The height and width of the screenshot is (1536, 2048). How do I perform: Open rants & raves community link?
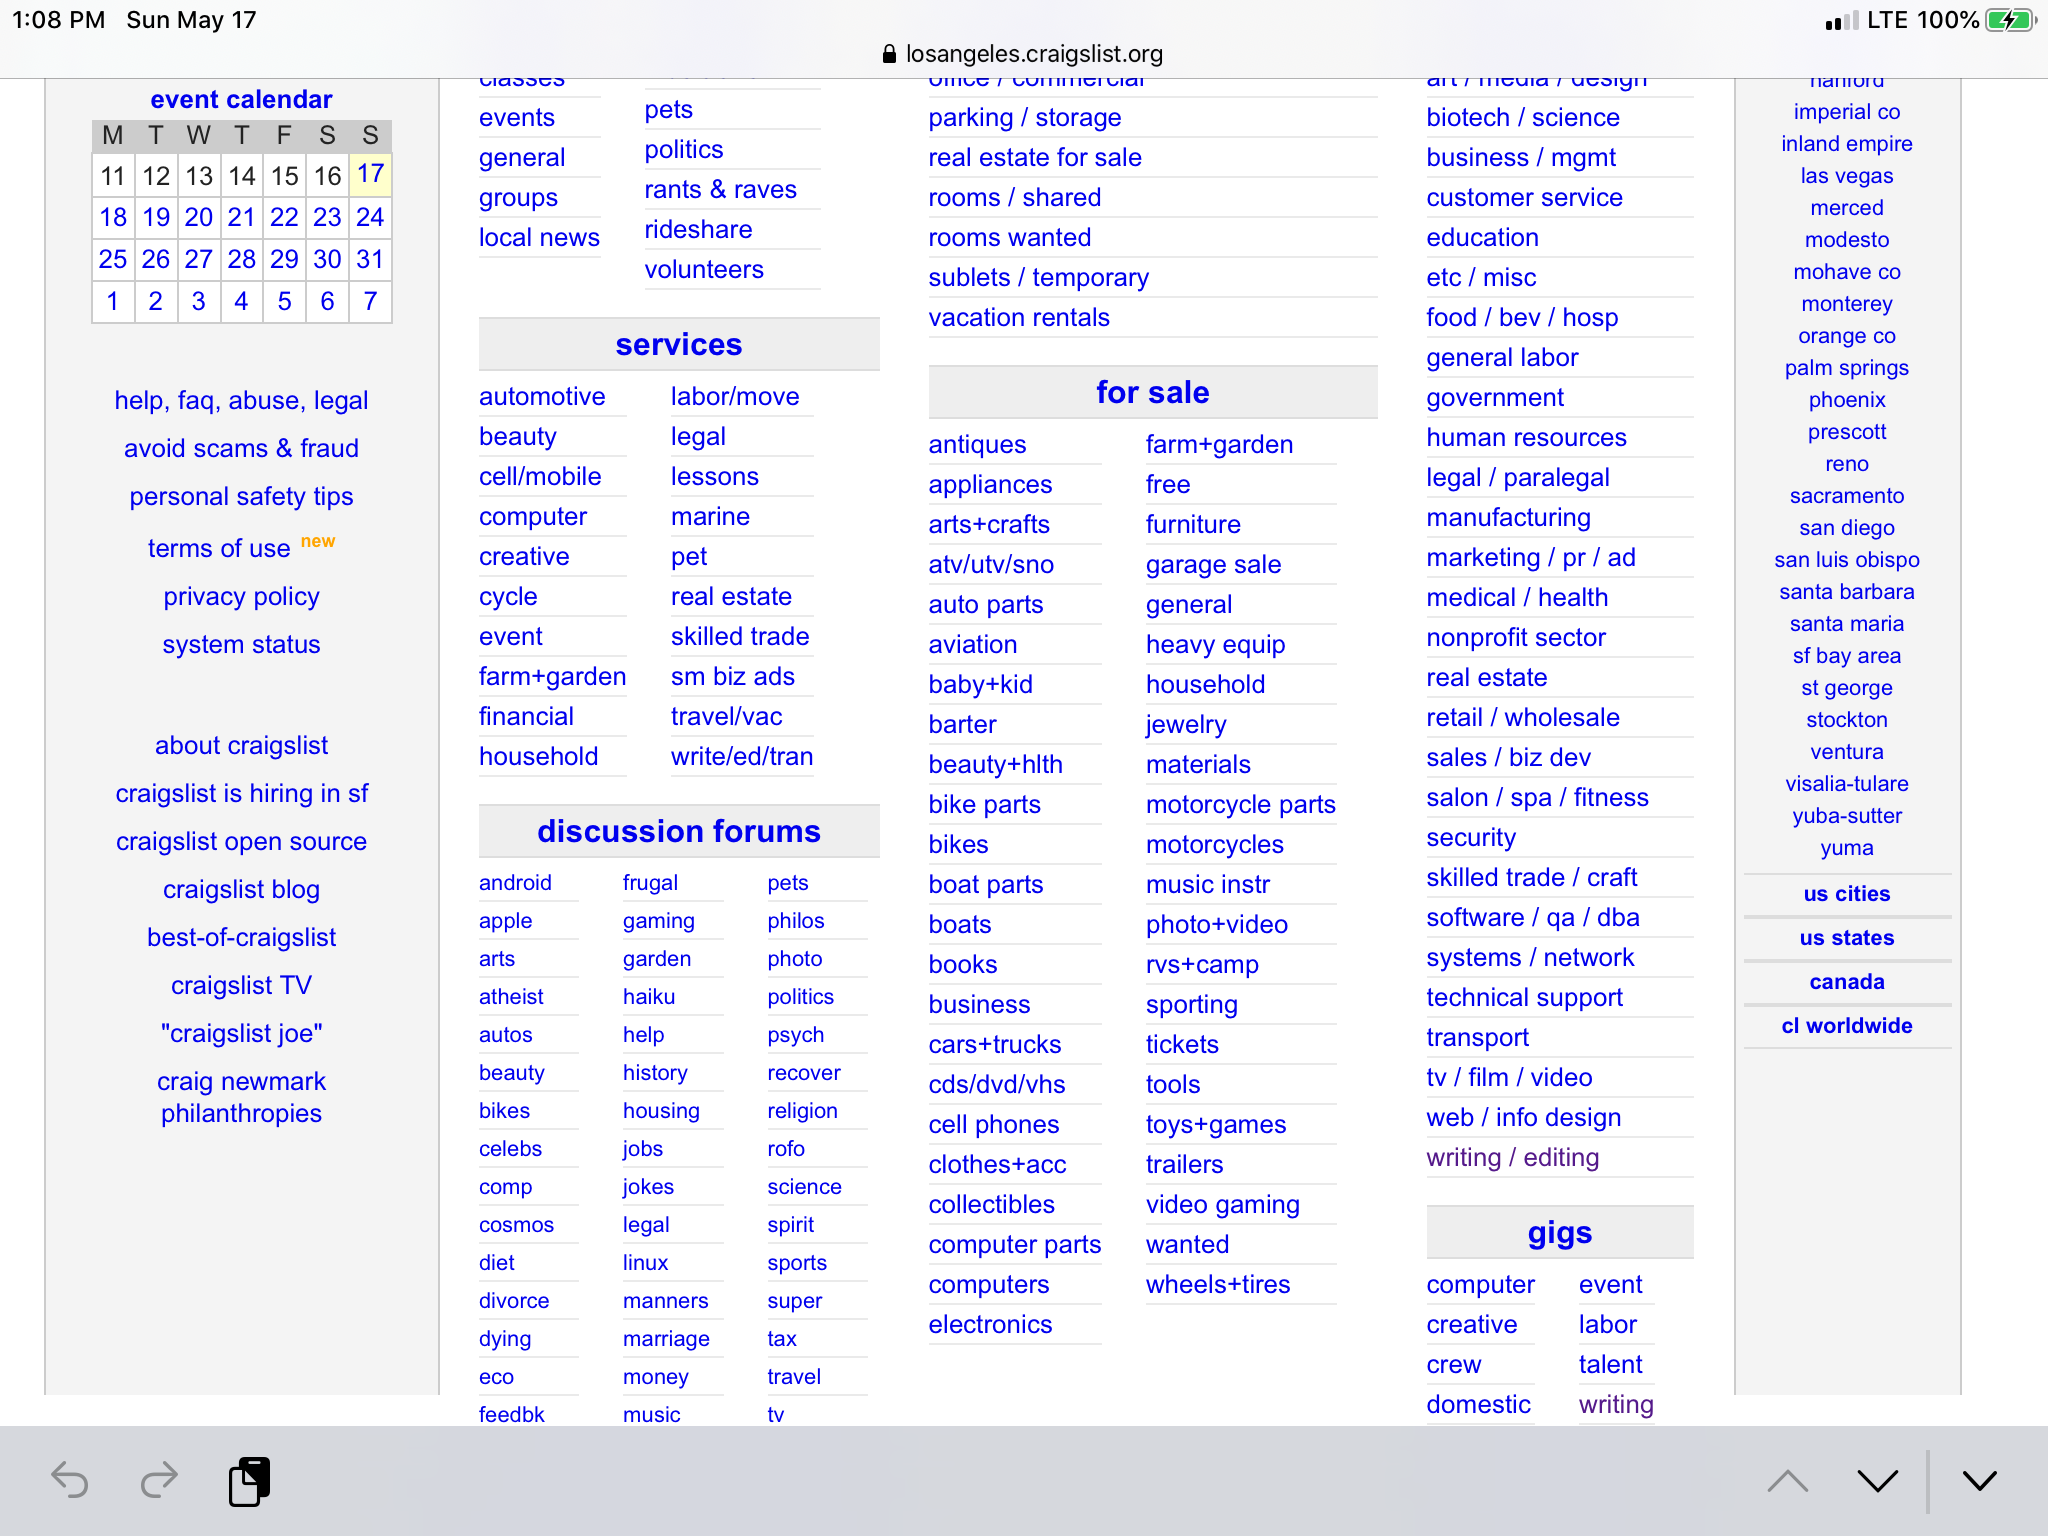coord(720,189)
